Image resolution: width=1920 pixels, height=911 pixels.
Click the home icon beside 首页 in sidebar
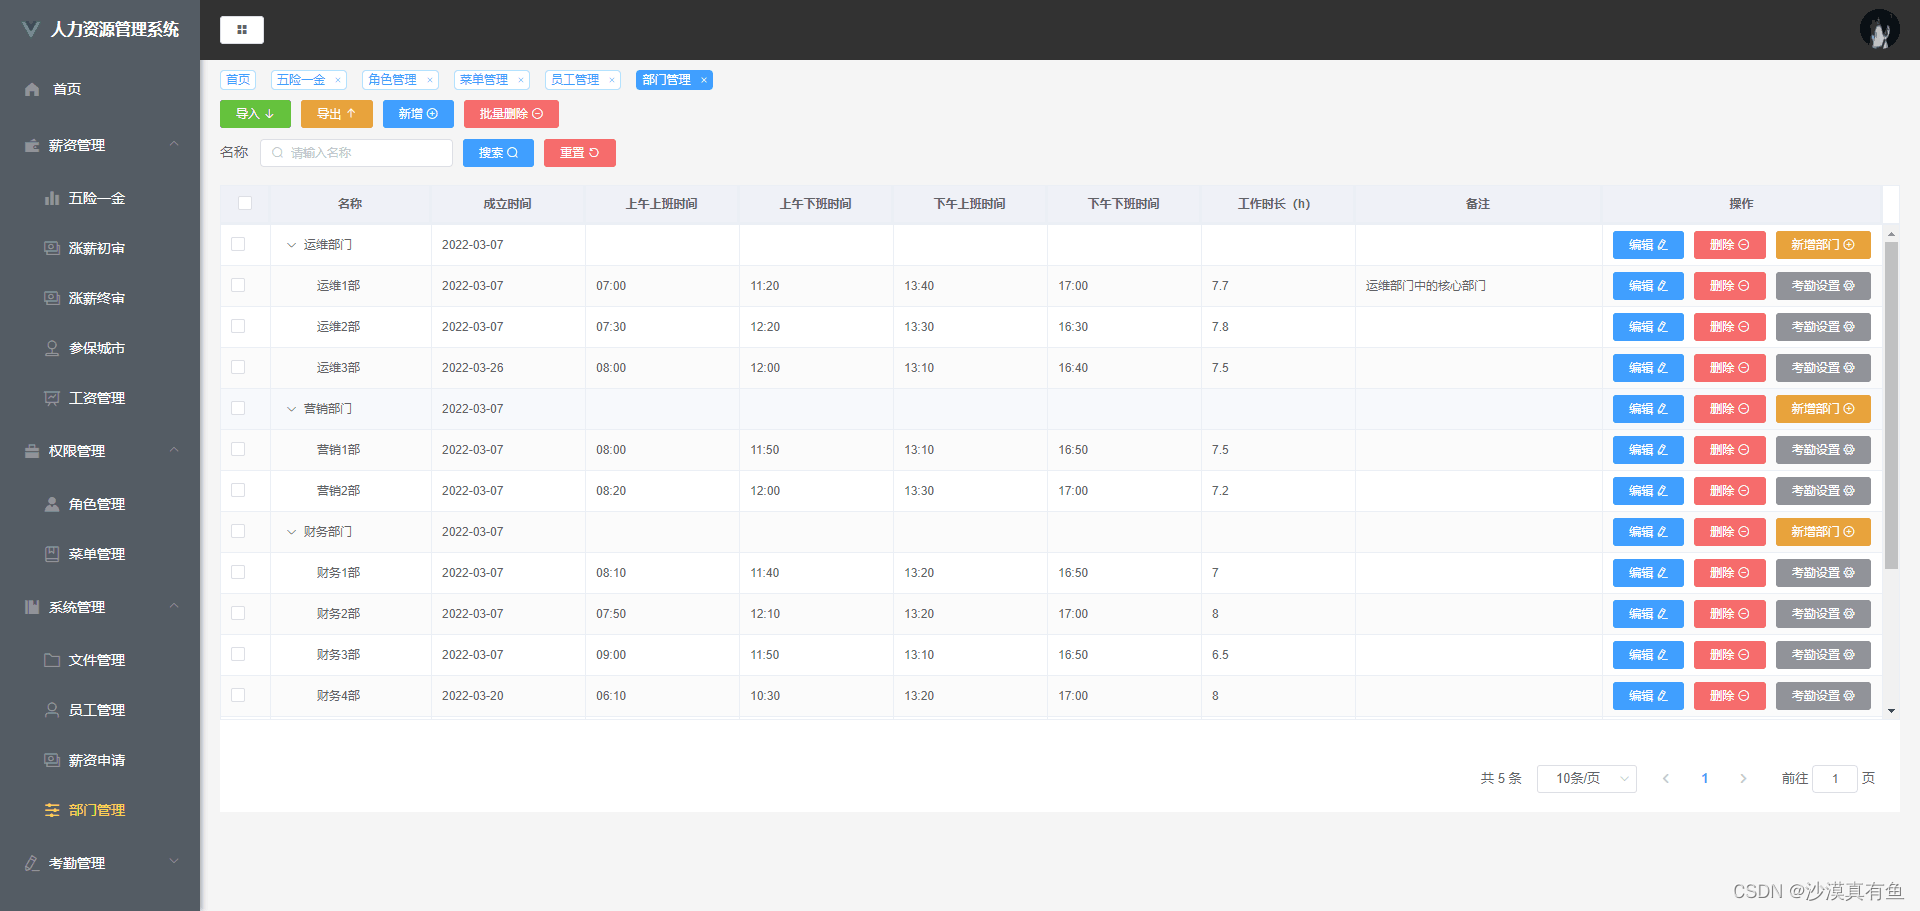(x=32, y=89)
